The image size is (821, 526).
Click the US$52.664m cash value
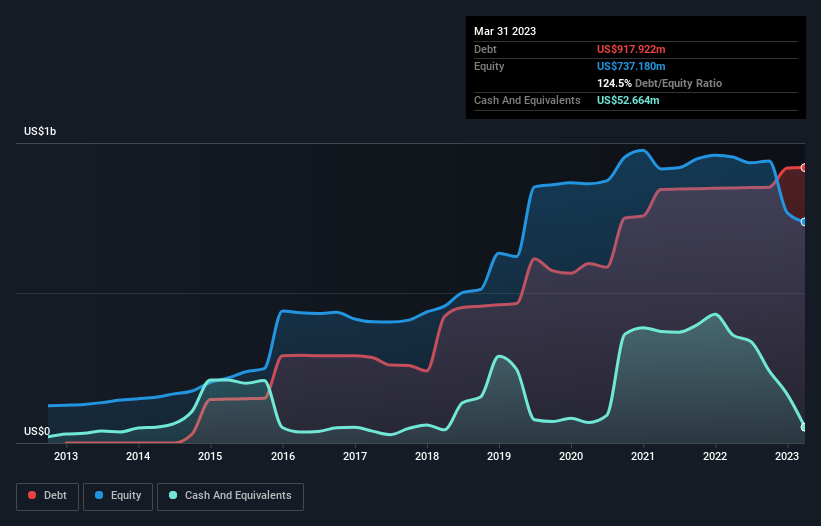pos(628,100)
